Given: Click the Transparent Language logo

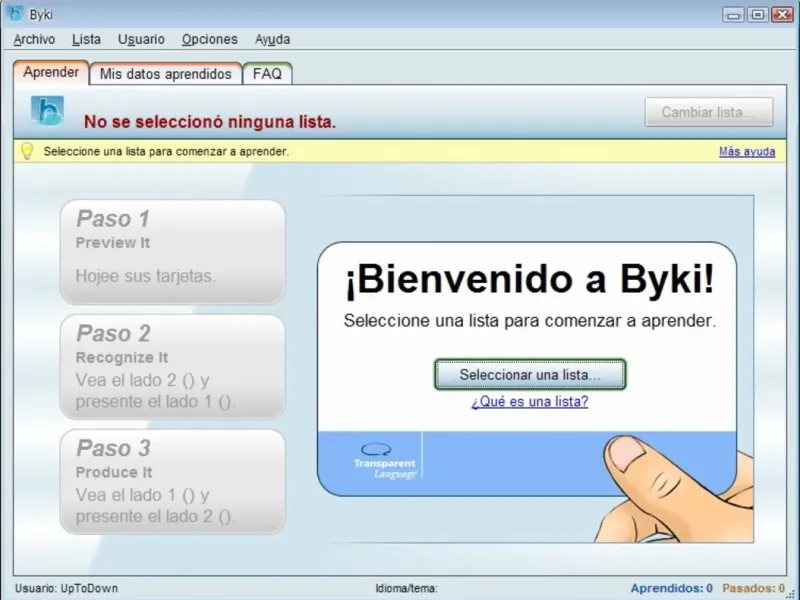Looking at the screenshot, I should click(385, 462).
